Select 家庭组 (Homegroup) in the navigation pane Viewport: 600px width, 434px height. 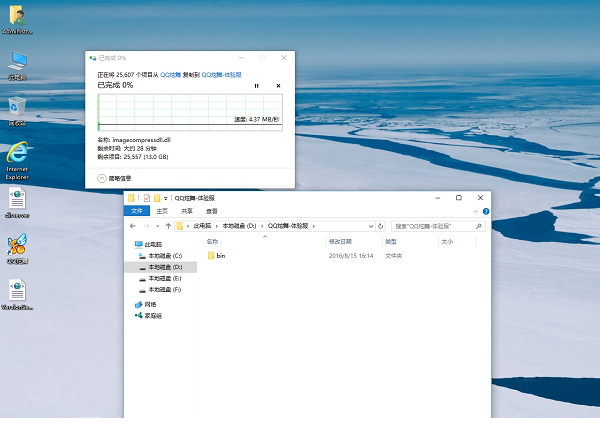(148, 316)
